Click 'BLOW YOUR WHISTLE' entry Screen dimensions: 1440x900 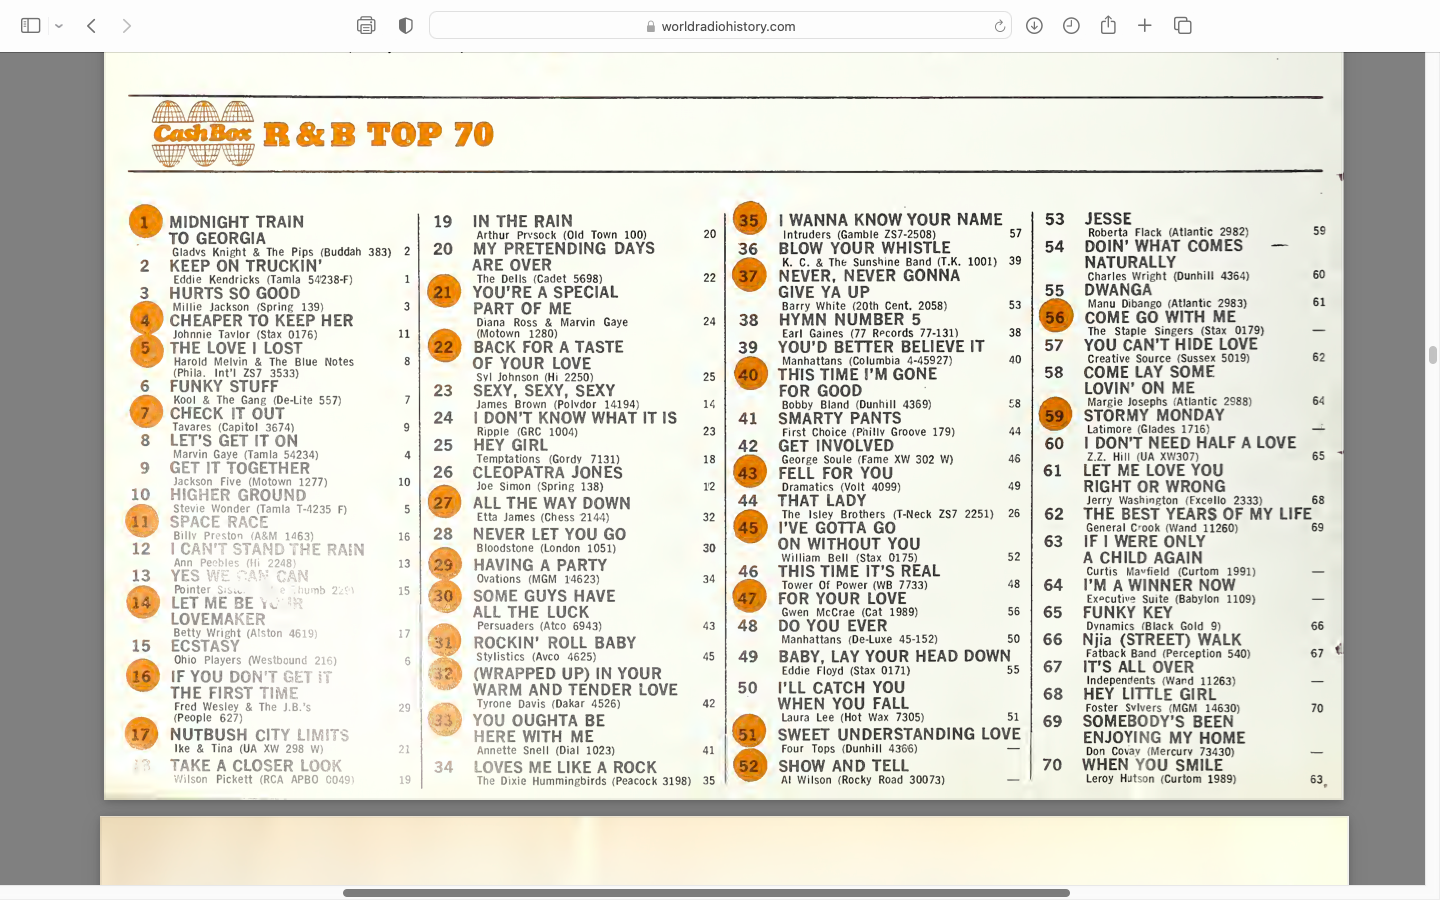coord(864,248)
